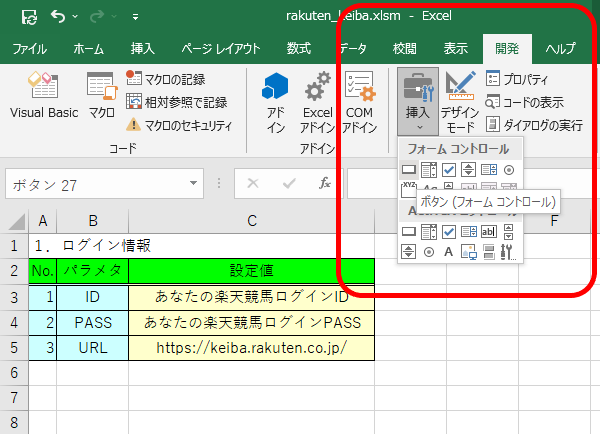Click ダイアログの実行 (Run Dialog)

pyautogui.click(x=534, y=125)
